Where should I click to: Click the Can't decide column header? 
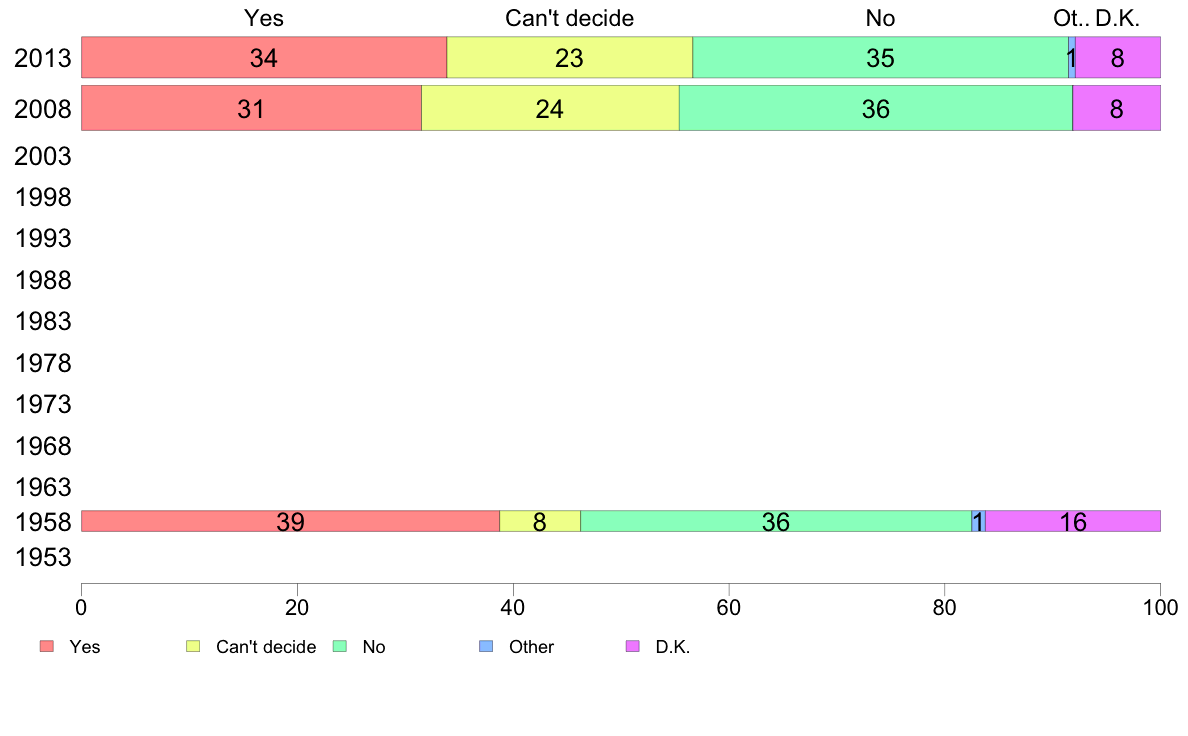(570, 18)
